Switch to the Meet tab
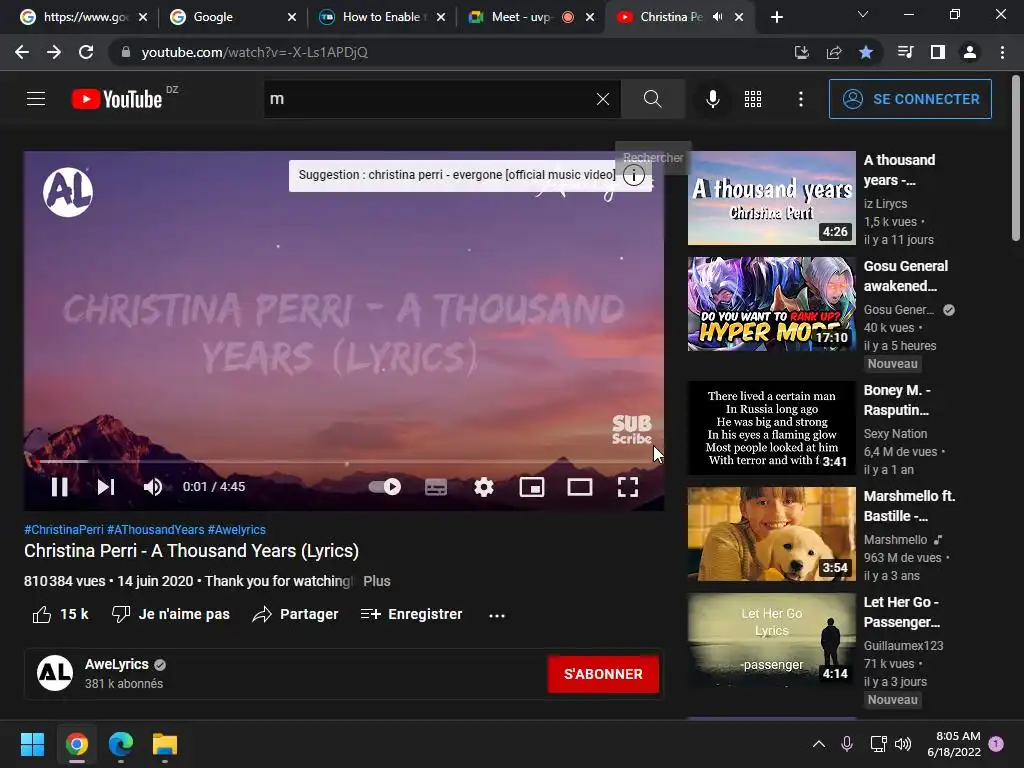The height and width of the screenshot is (768, 1024). 530,17
